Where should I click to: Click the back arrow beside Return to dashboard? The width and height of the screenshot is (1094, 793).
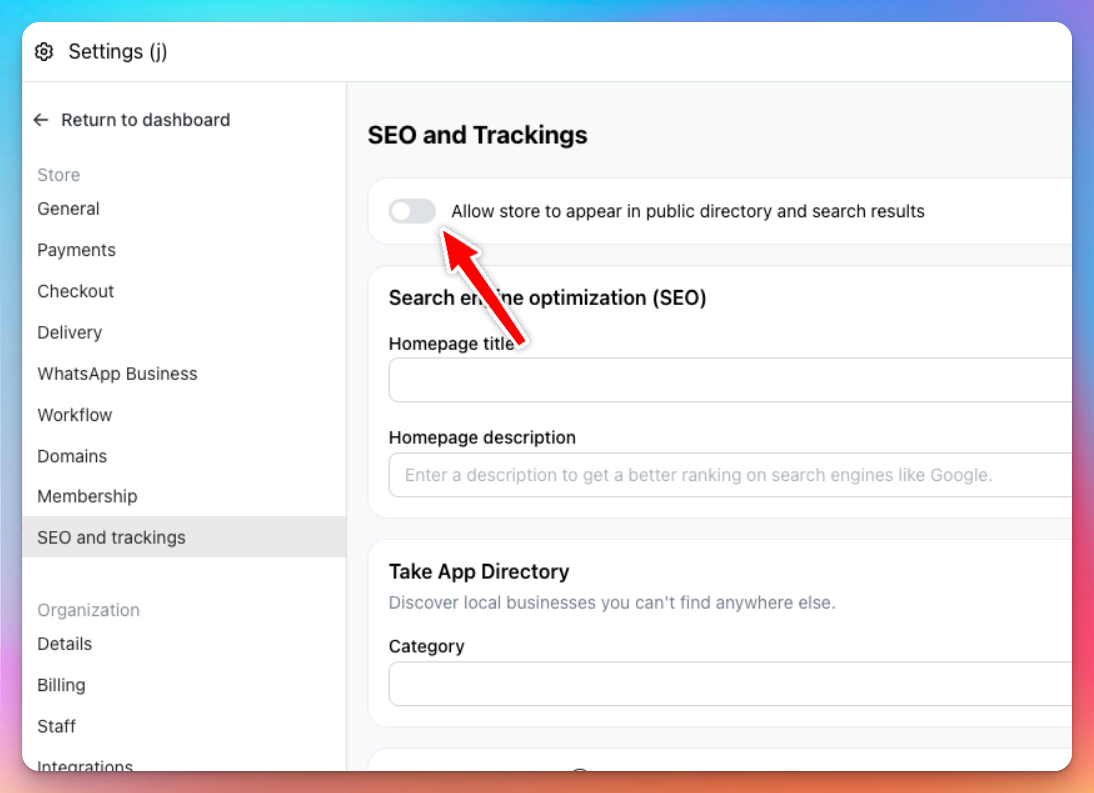pos(41,120)
